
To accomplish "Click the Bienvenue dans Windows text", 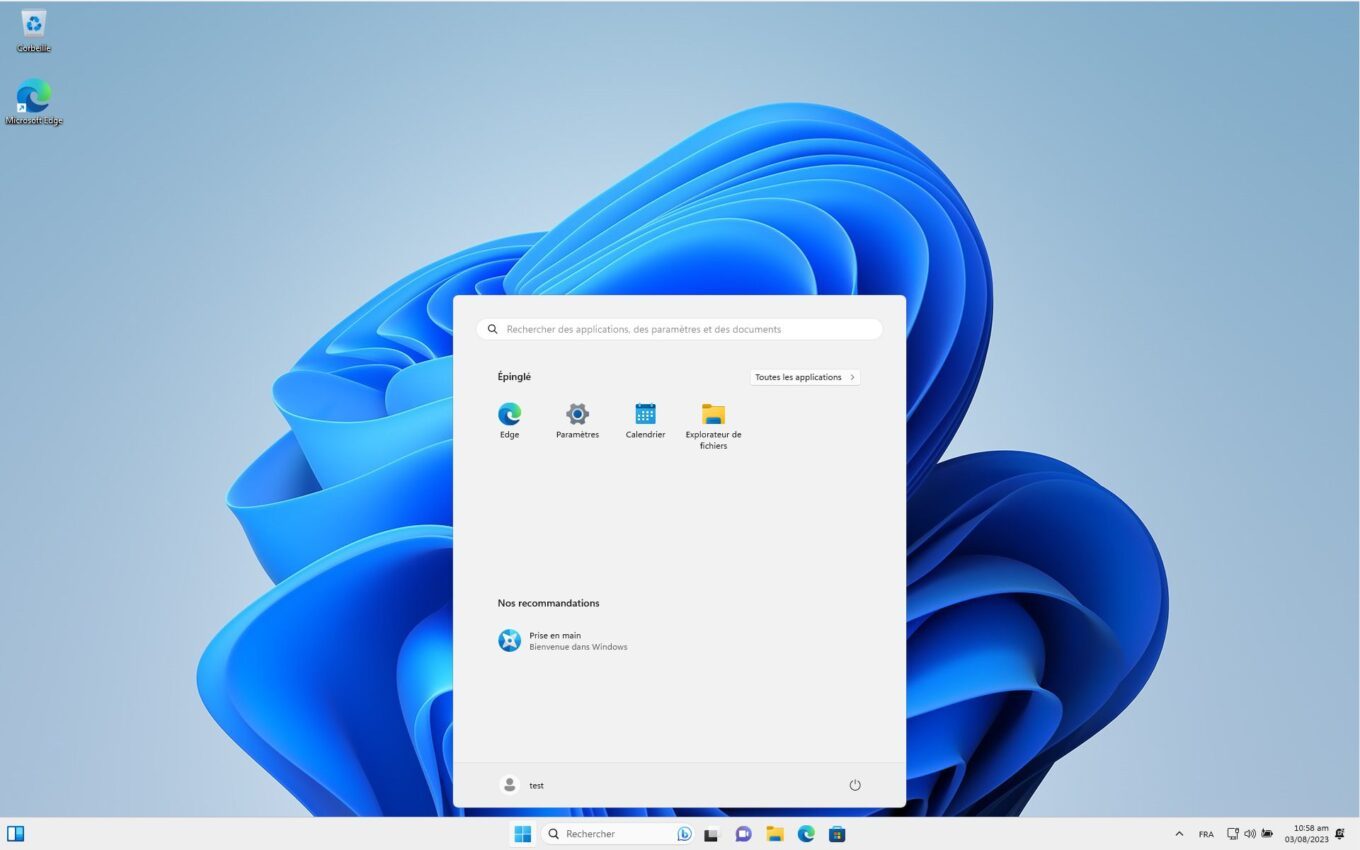I will click(578, 647).
